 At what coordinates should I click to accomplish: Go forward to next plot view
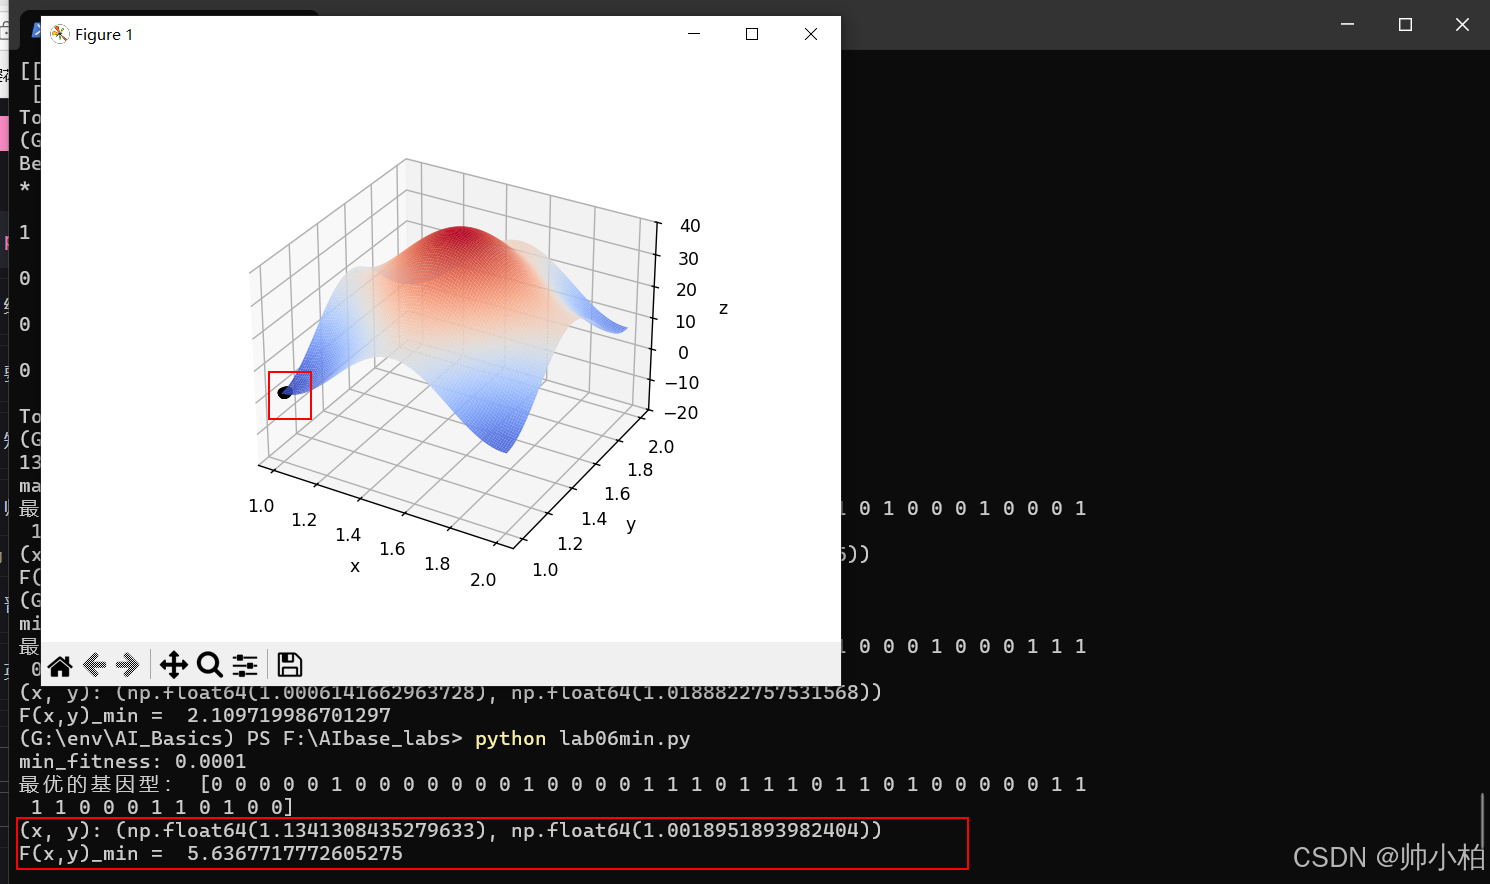pyautogui.click(x=128, y=665)
